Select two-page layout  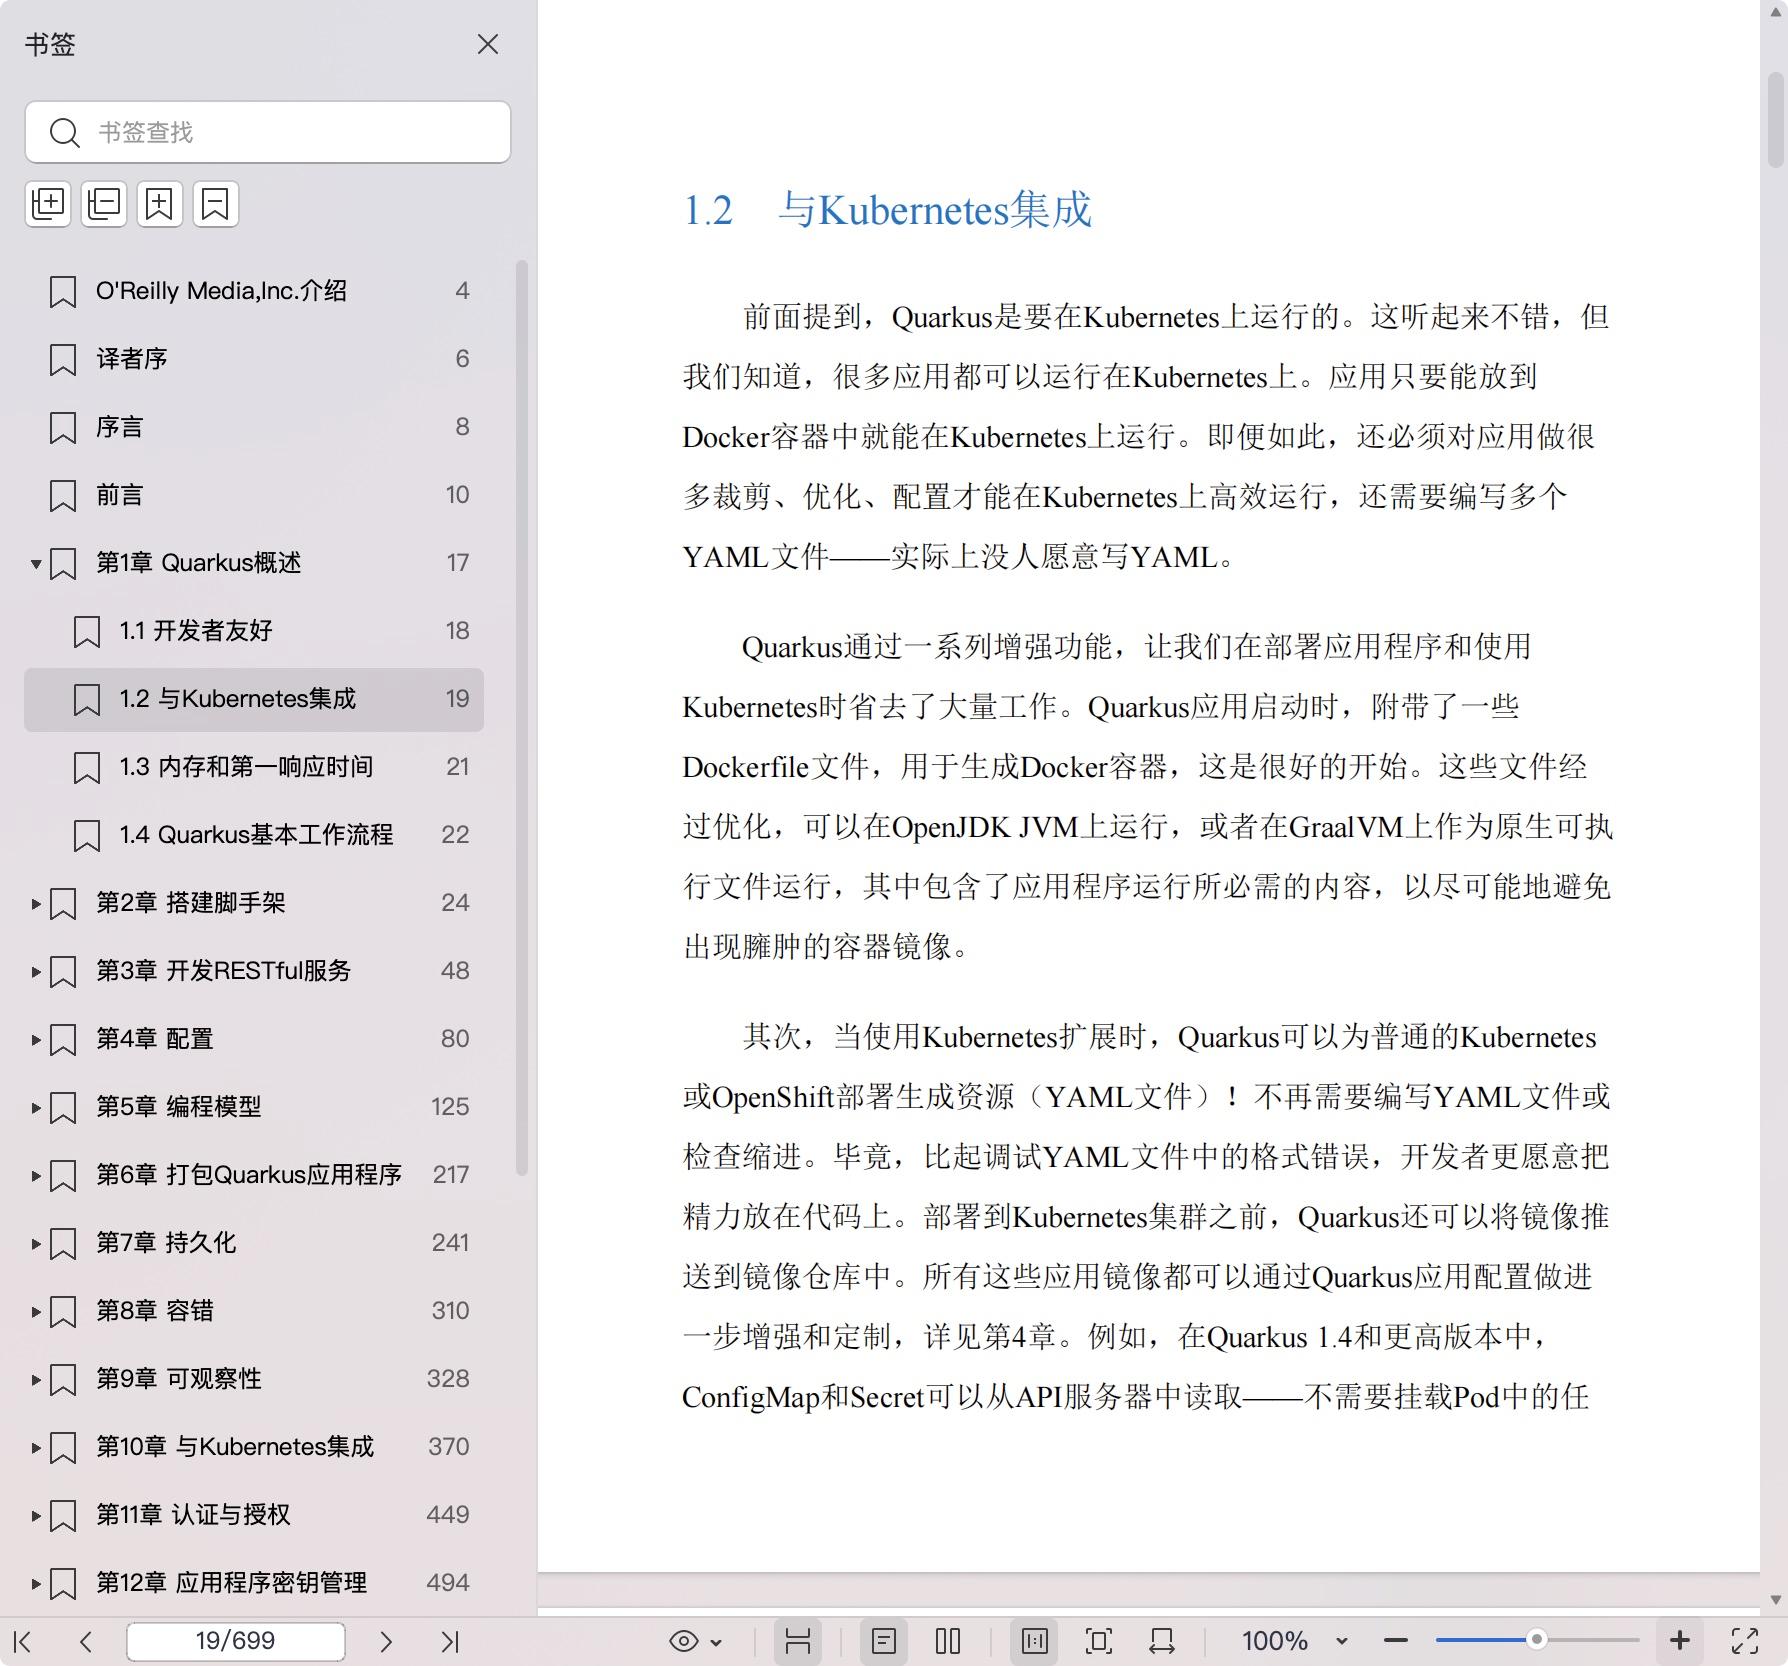[948, 1641]
